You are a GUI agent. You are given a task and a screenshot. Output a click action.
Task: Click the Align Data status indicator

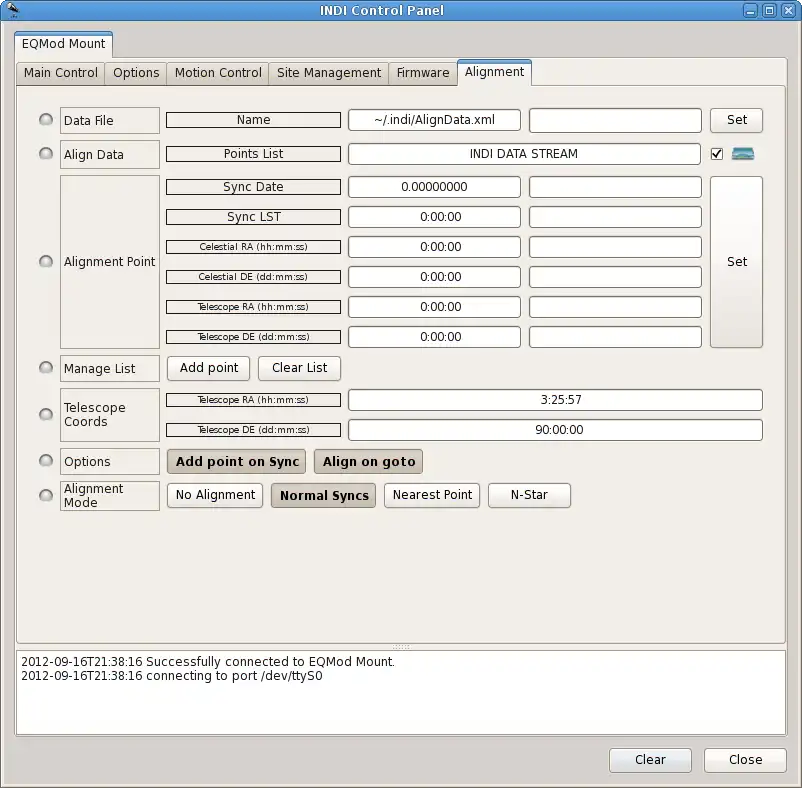pyautogui.click(x=46, y=154)
